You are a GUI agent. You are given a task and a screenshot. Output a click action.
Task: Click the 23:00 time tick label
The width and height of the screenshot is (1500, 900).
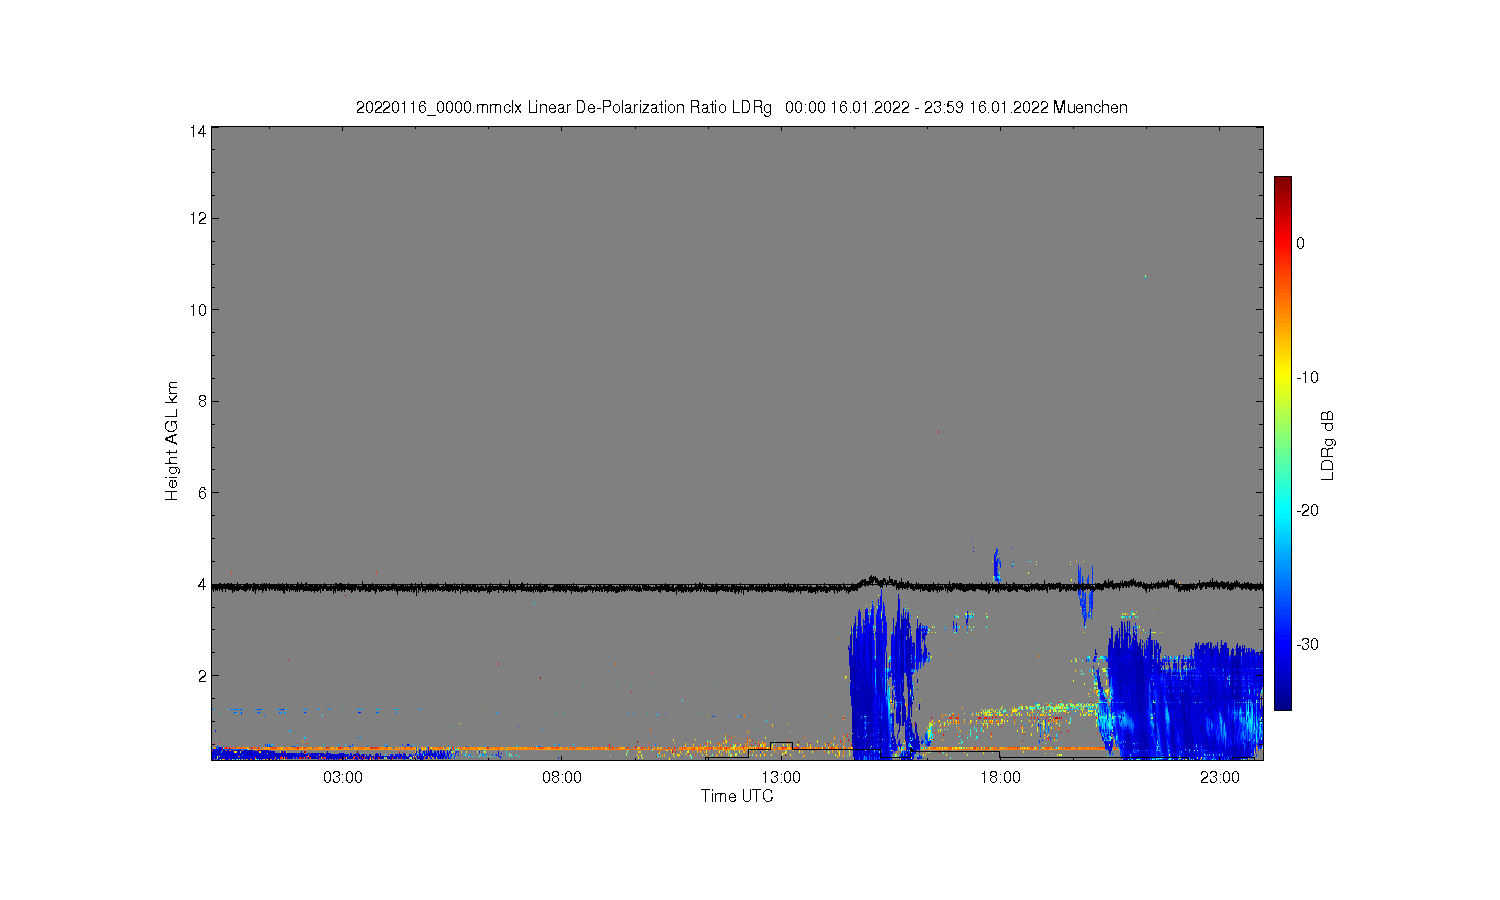pyautogui.click(x=1219, y=778)
